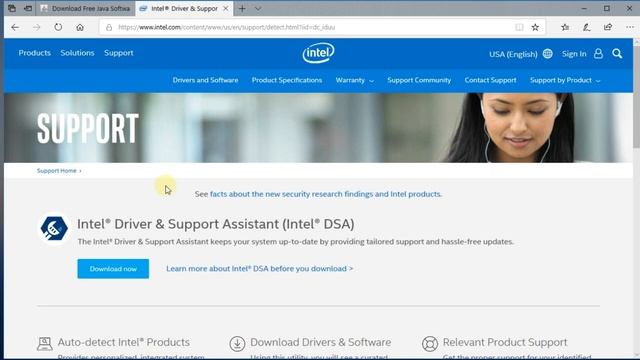Click the Relevant Product Support lifebuoy icon
Image resolution: width=640 pixels, height=360 pixels.
click(430, 344)
